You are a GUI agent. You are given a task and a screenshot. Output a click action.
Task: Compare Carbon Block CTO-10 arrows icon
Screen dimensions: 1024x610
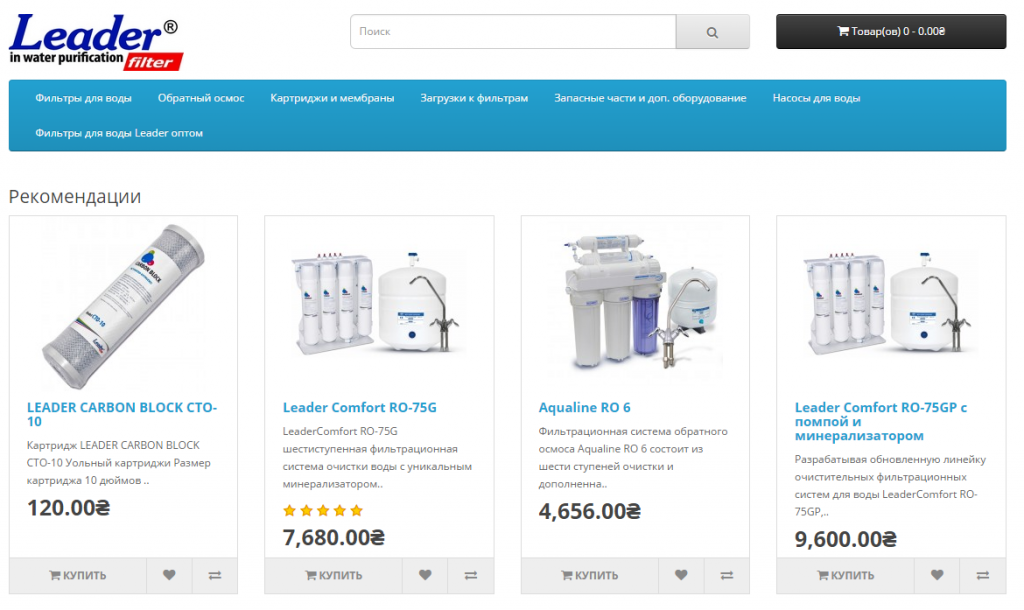215,575
